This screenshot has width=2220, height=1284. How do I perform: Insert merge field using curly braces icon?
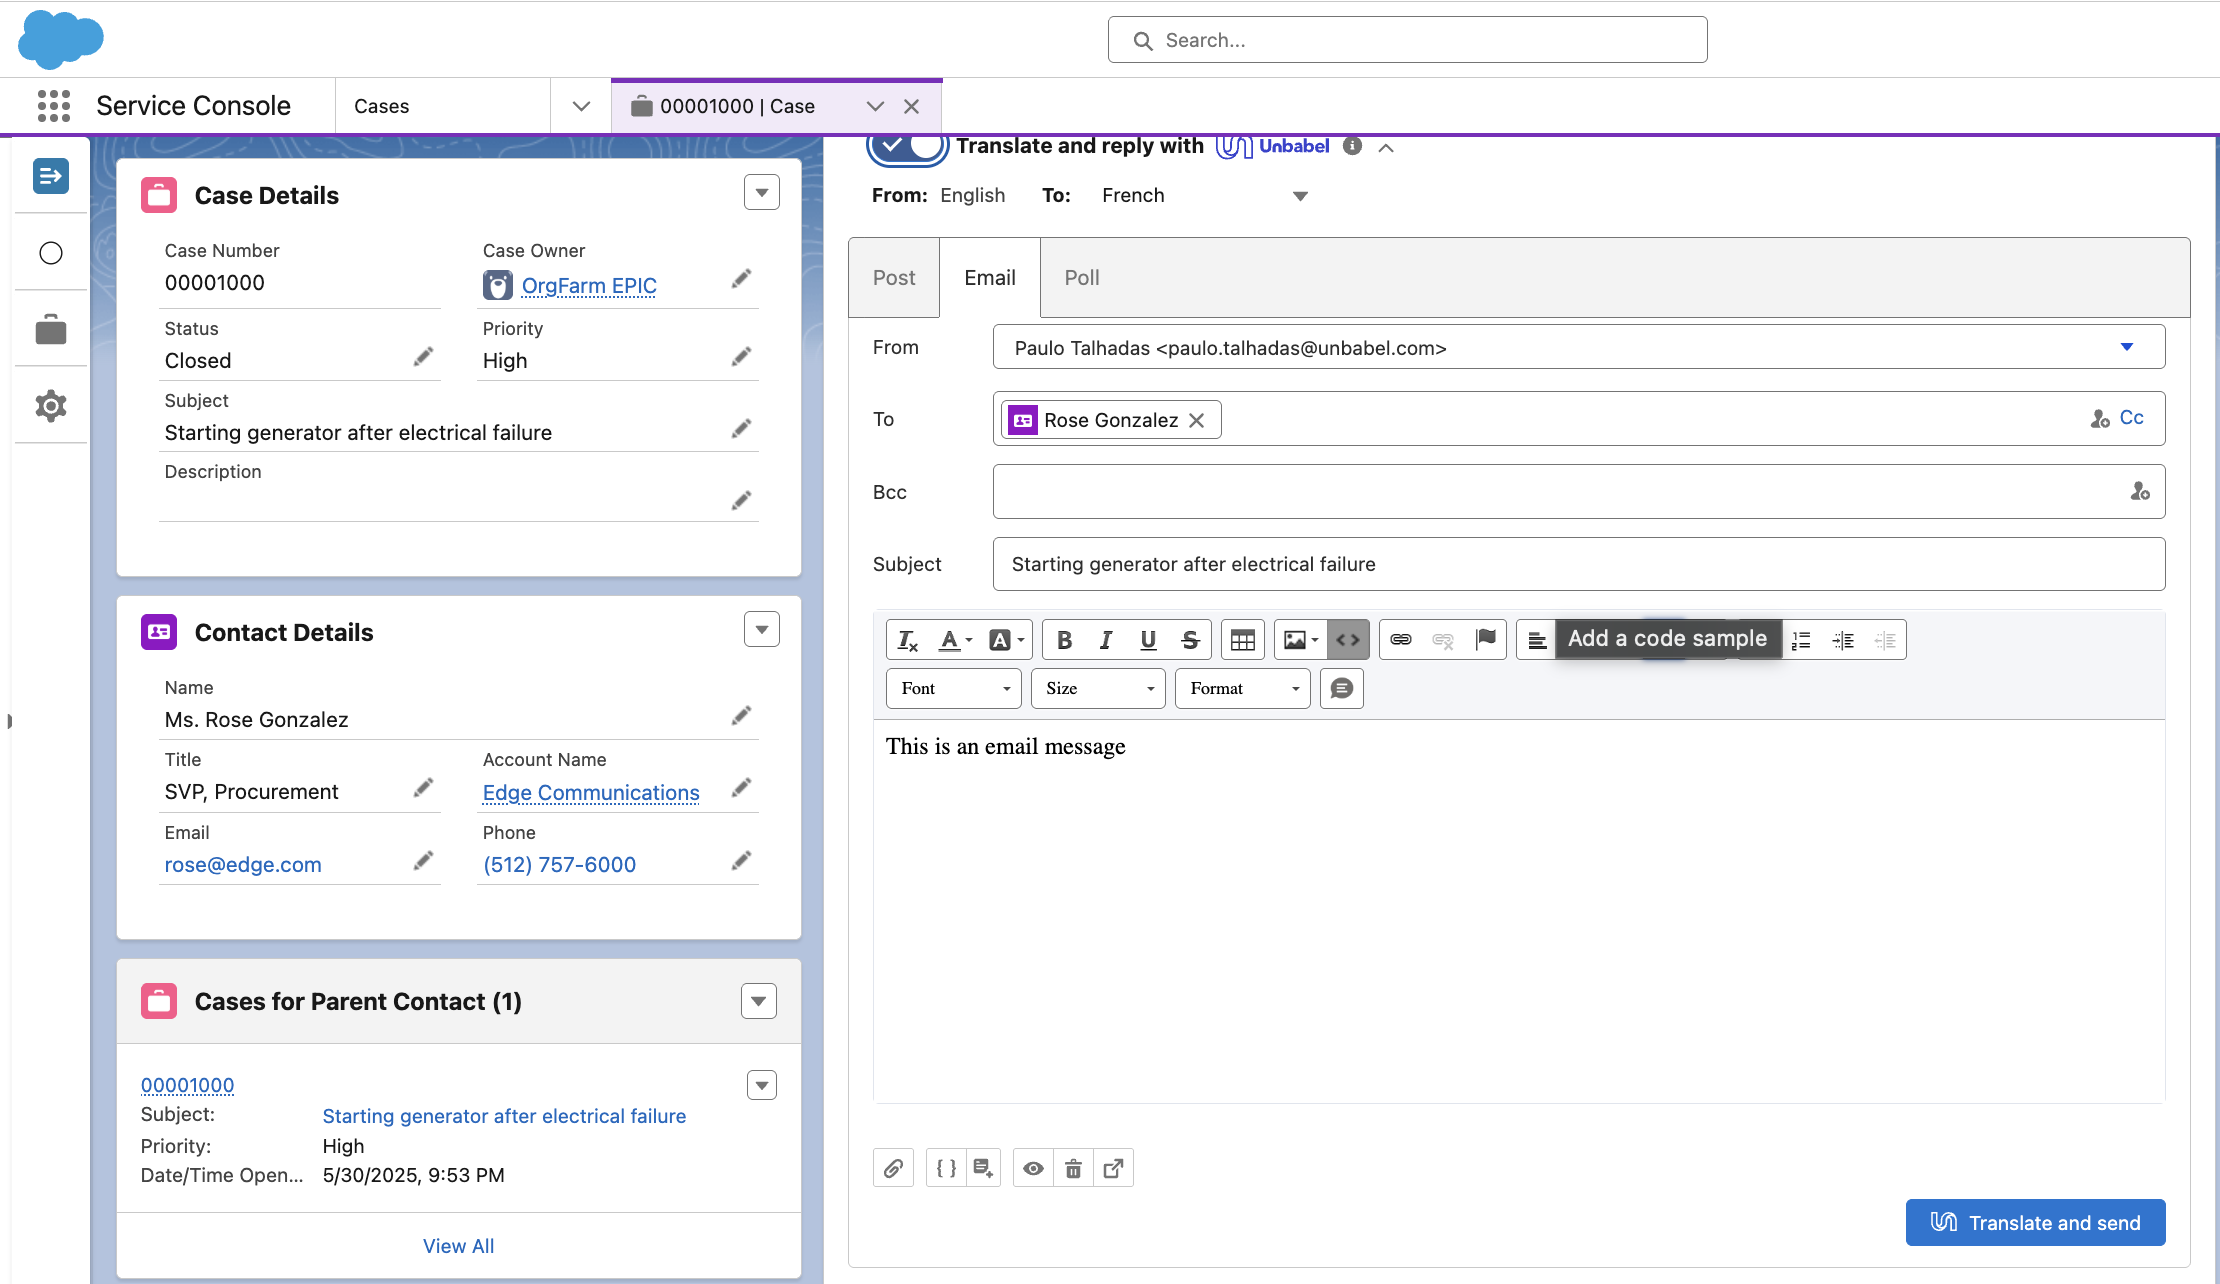pyautogui.click(x=946, y=1168)
